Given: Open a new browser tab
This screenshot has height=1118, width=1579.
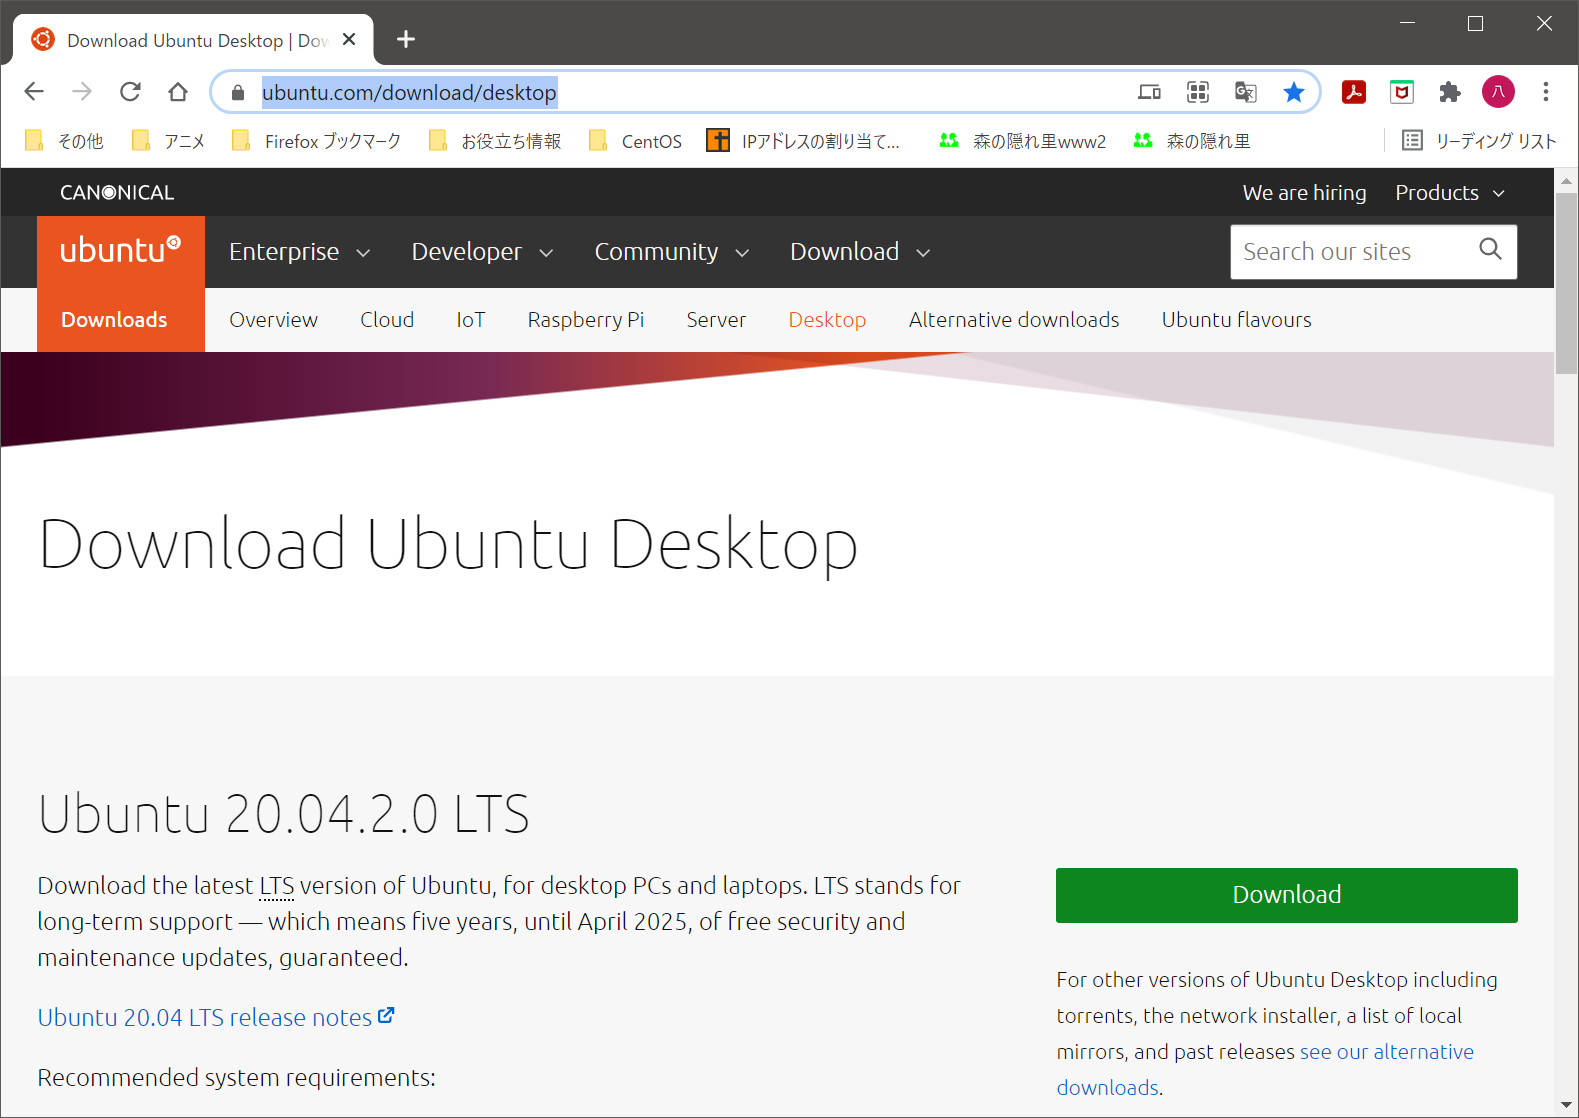Looking at the screenshot, I should 406,39.
